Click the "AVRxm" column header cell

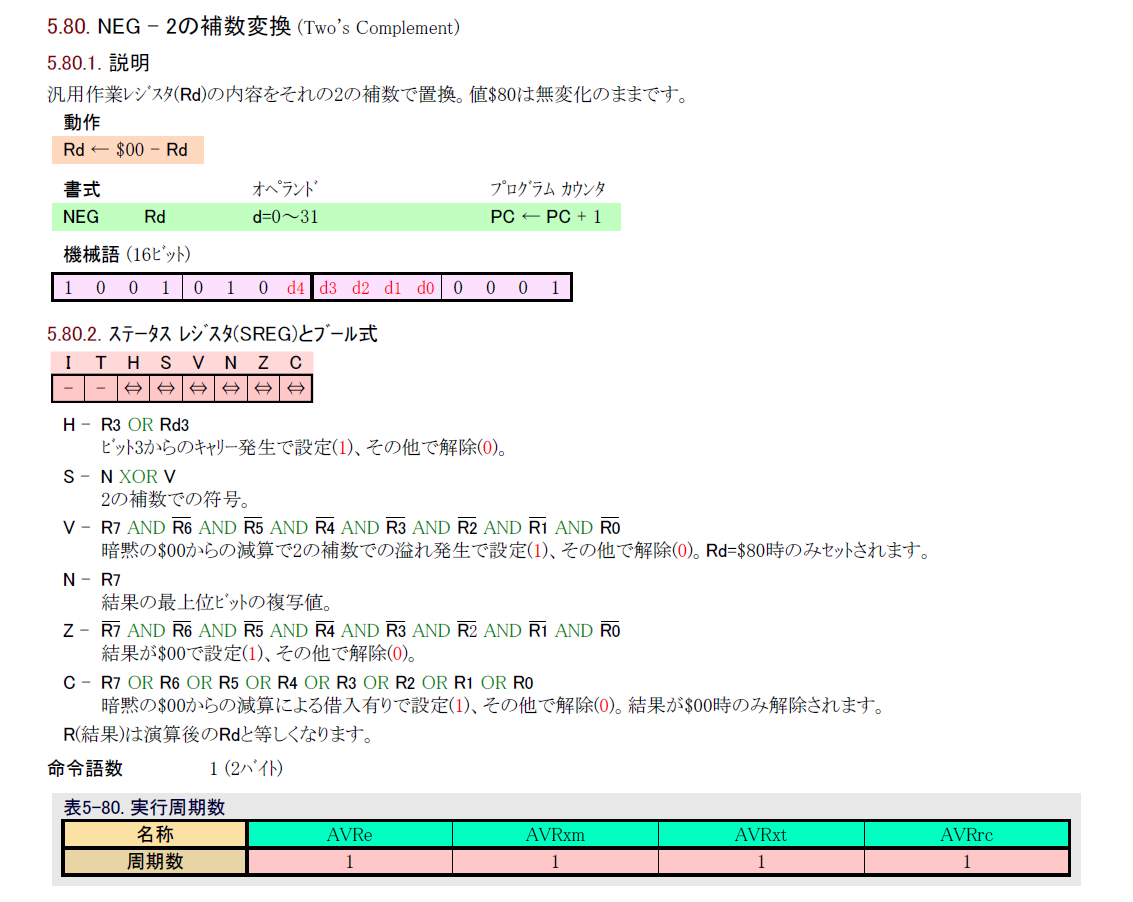pyautogui.click(x=555, y=835)
